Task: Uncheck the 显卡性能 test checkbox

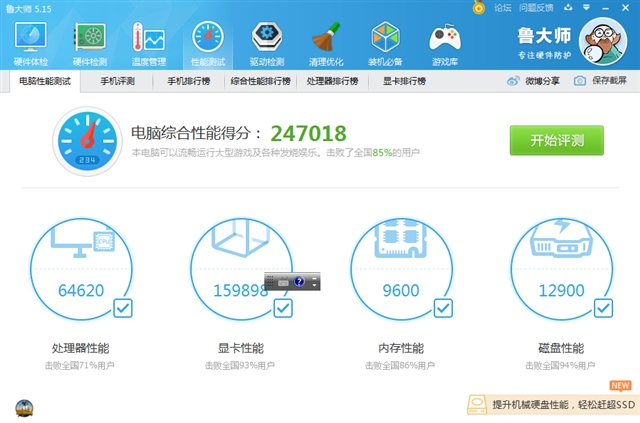Action: 283,308
